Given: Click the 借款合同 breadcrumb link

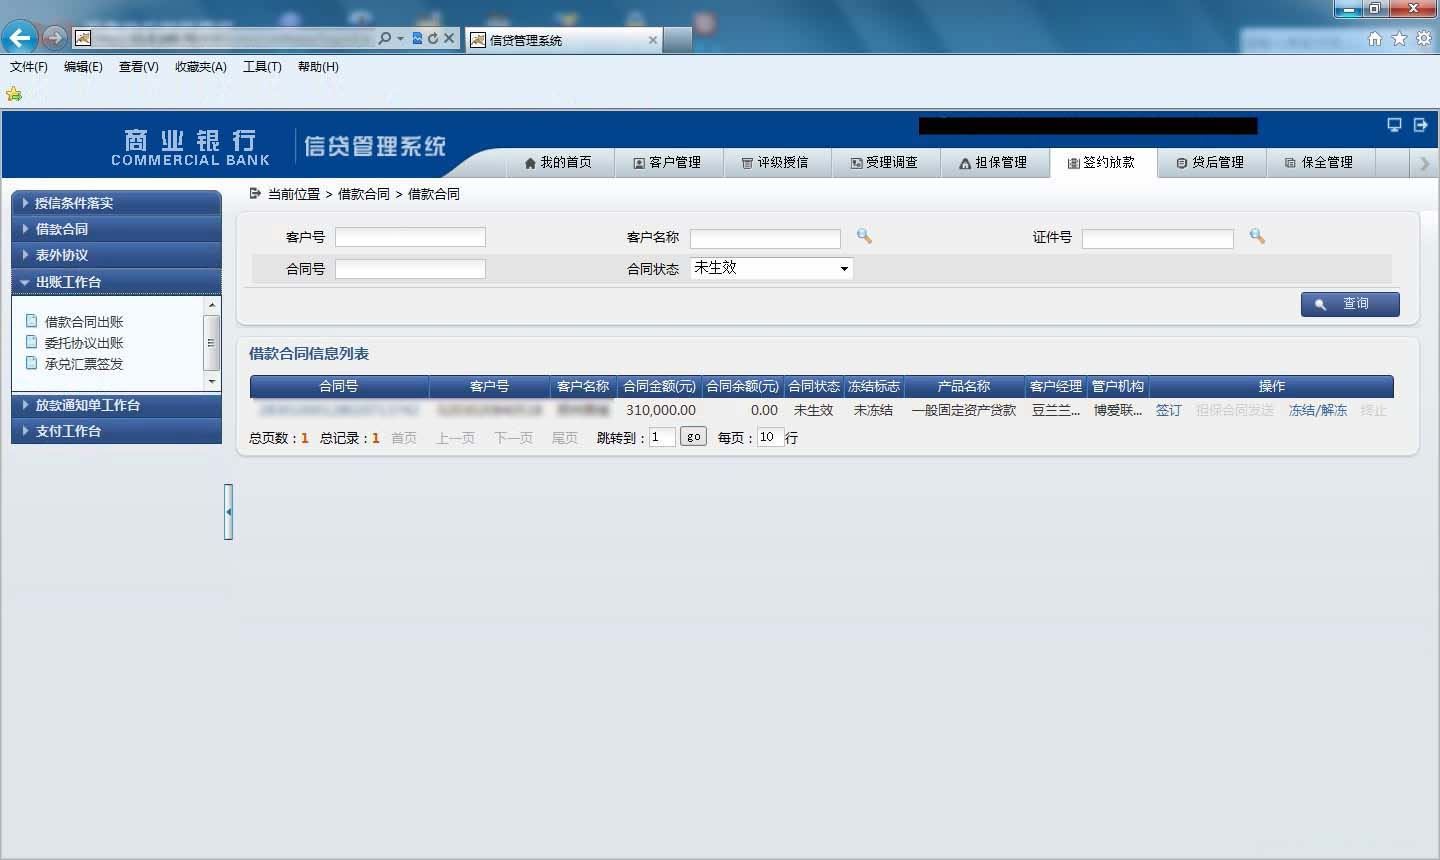Looking at the screenshot, I should [x=364, y=194].
